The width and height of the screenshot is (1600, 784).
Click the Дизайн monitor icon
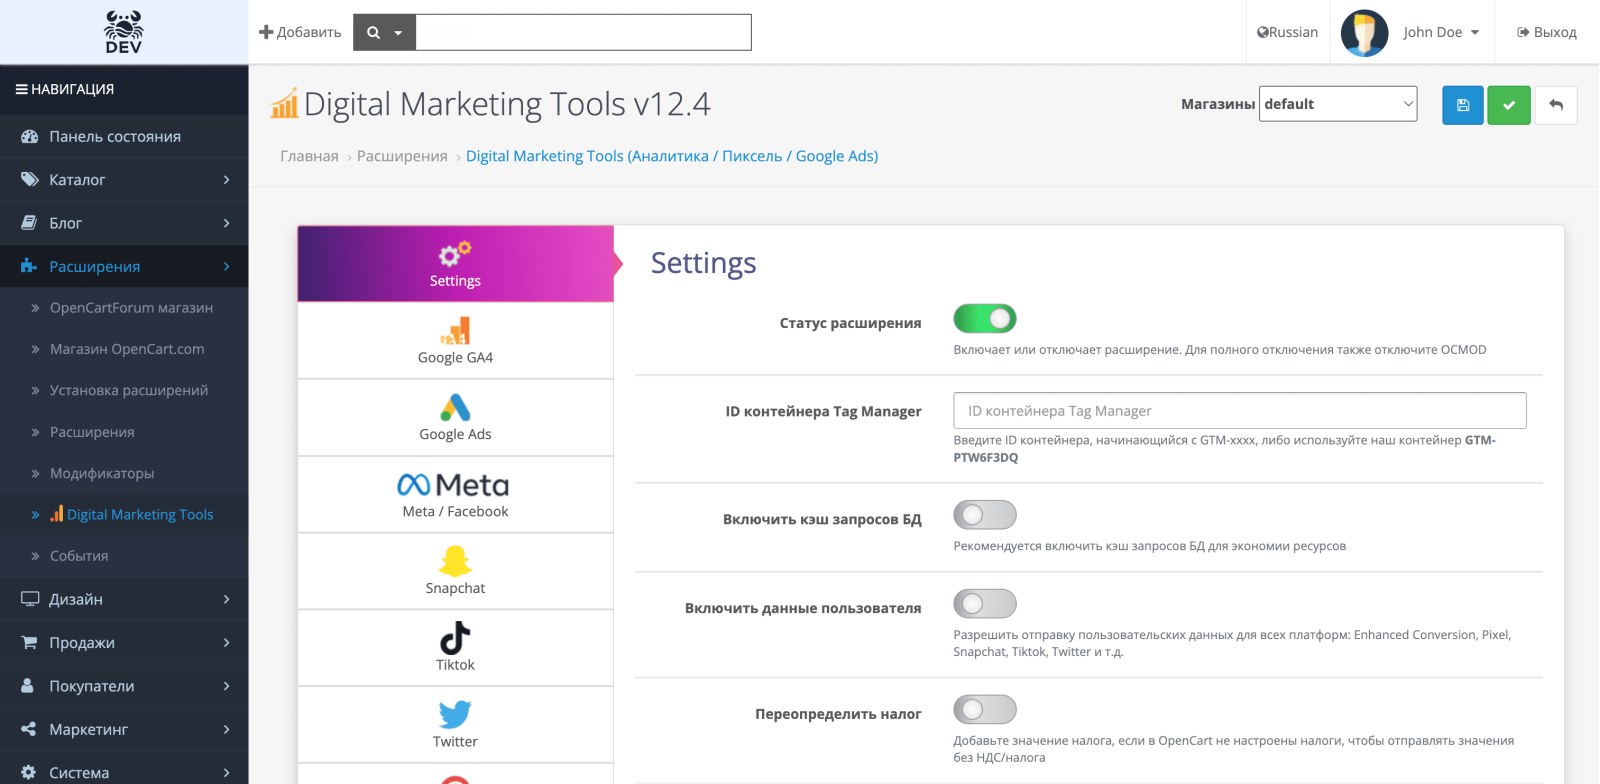click(29, 599)
